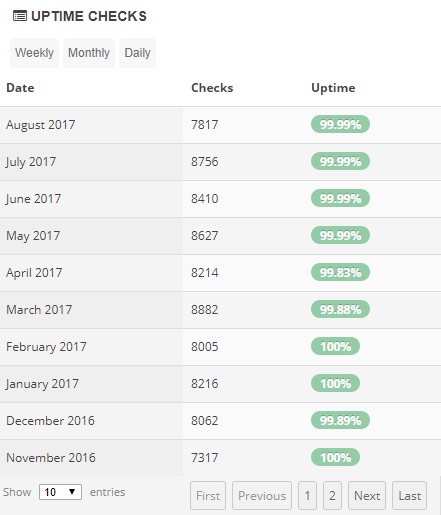Open the Show entries count dropdown

60,492
